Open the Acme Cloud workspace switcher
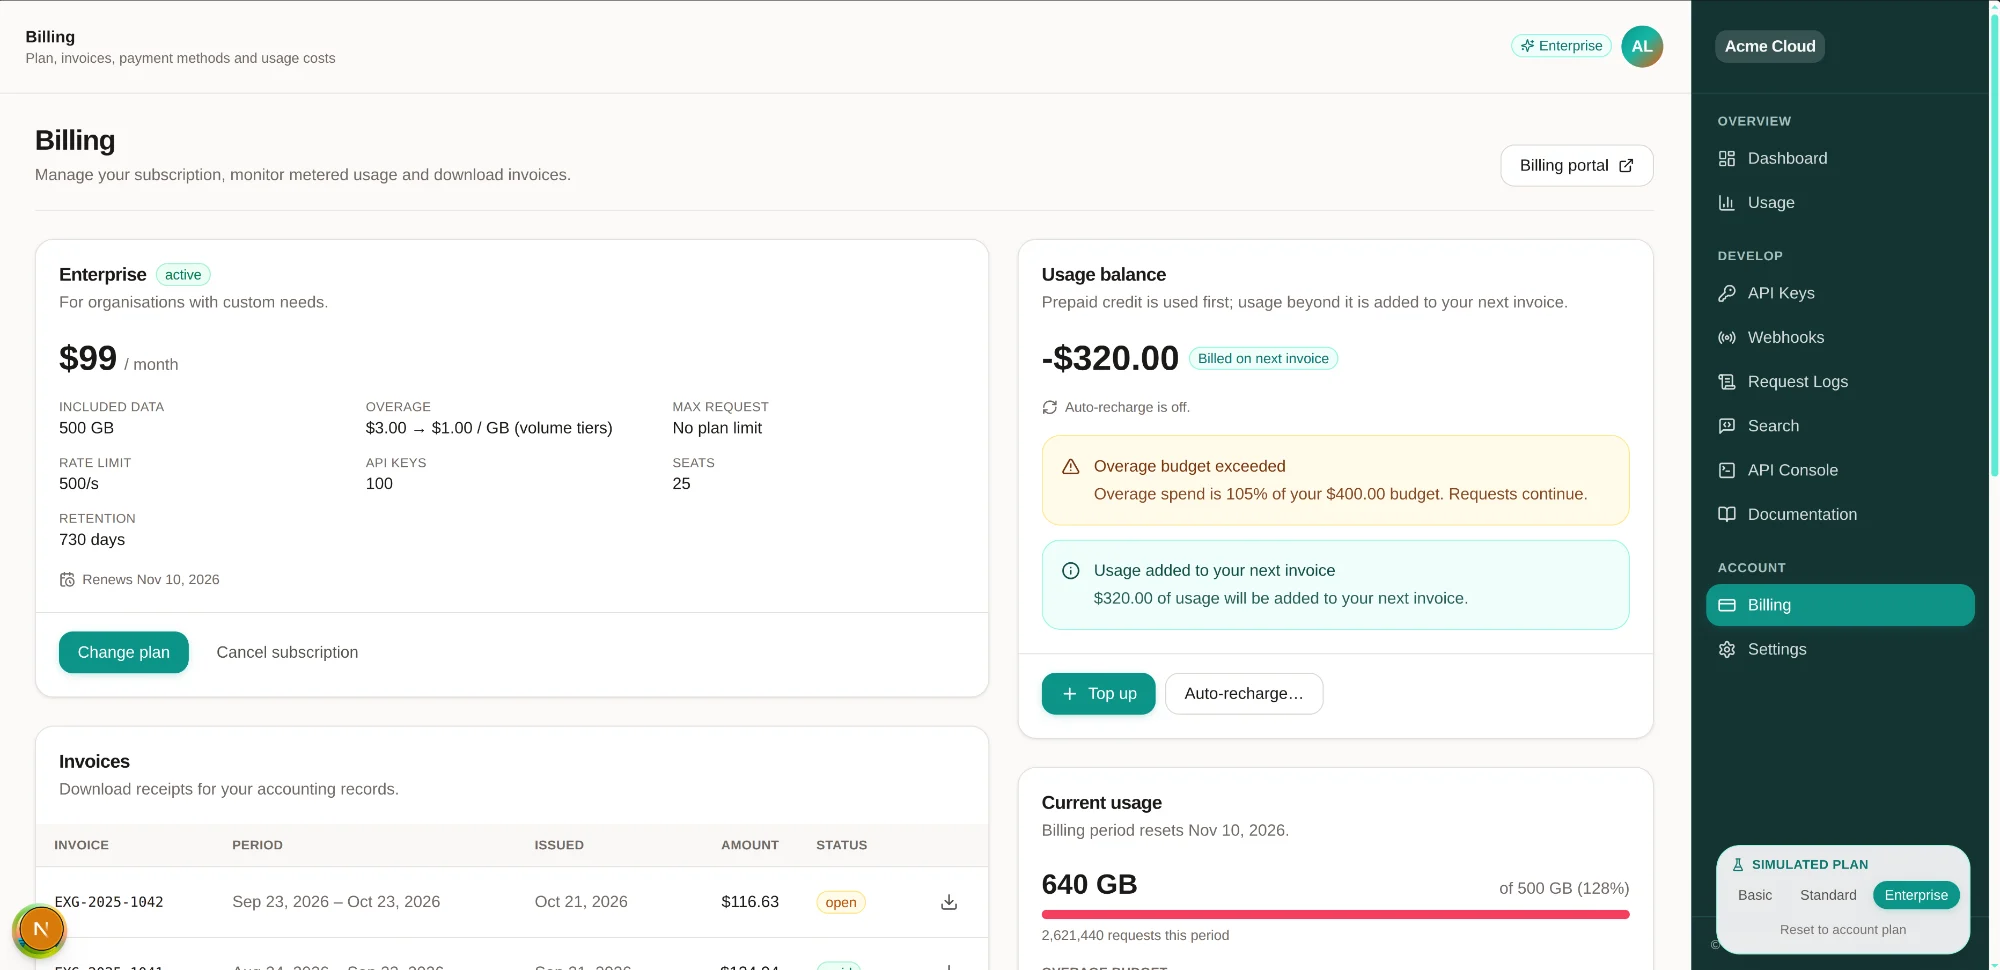This screenshot has width=2000, height=970. point(1769,46)
